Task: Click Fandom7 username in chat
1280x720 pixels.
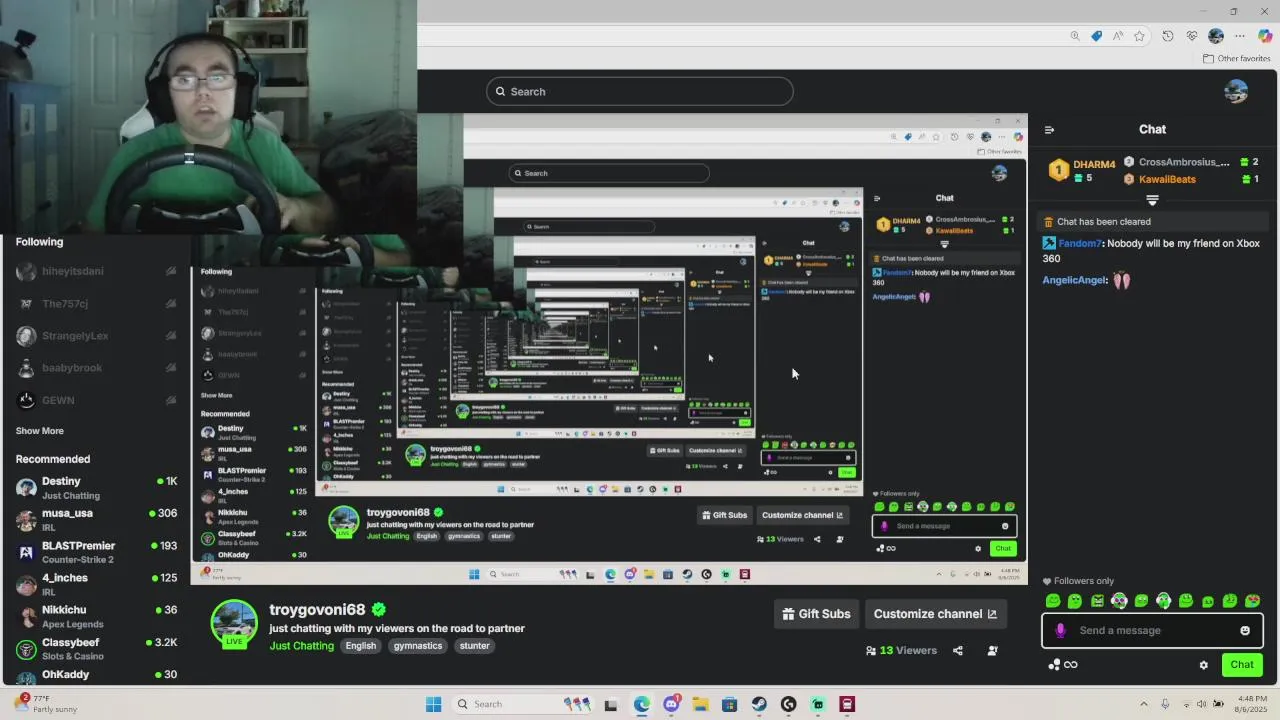Action: coord(1080,243)
